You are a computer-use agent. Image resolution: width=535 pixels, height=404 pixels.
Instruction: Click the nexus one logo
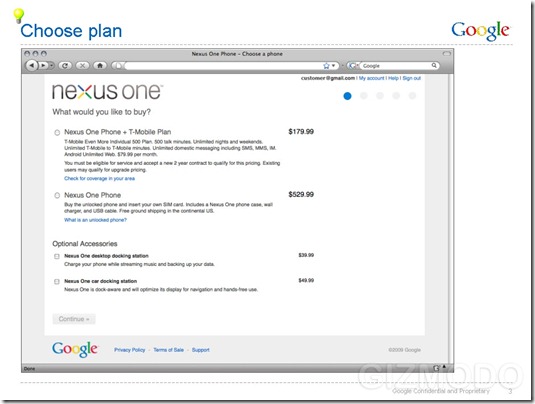(107, 91)
